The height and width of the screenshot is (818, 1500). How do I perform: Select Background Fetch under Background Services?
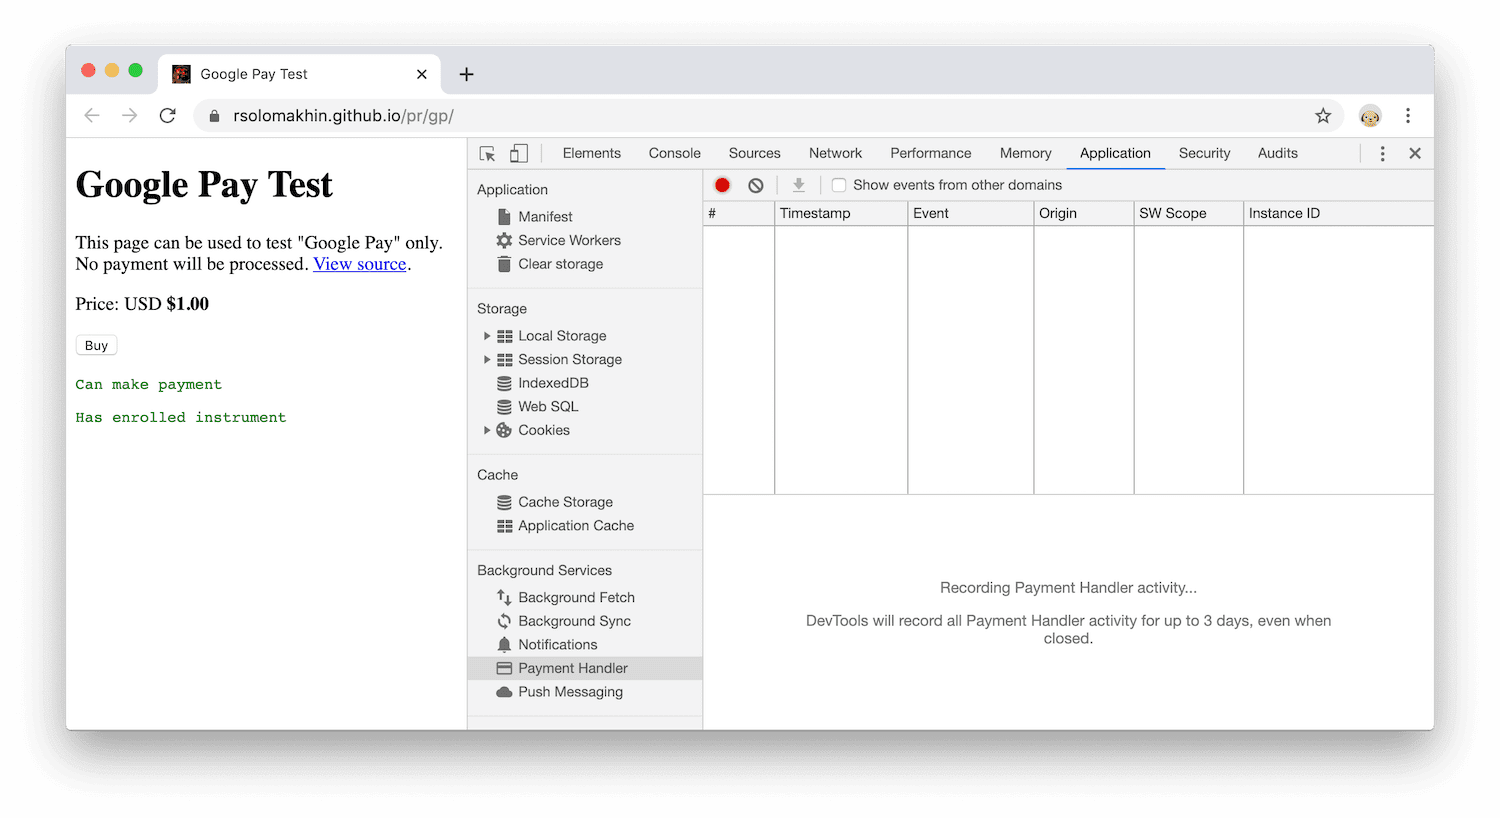tap(577, 597)
